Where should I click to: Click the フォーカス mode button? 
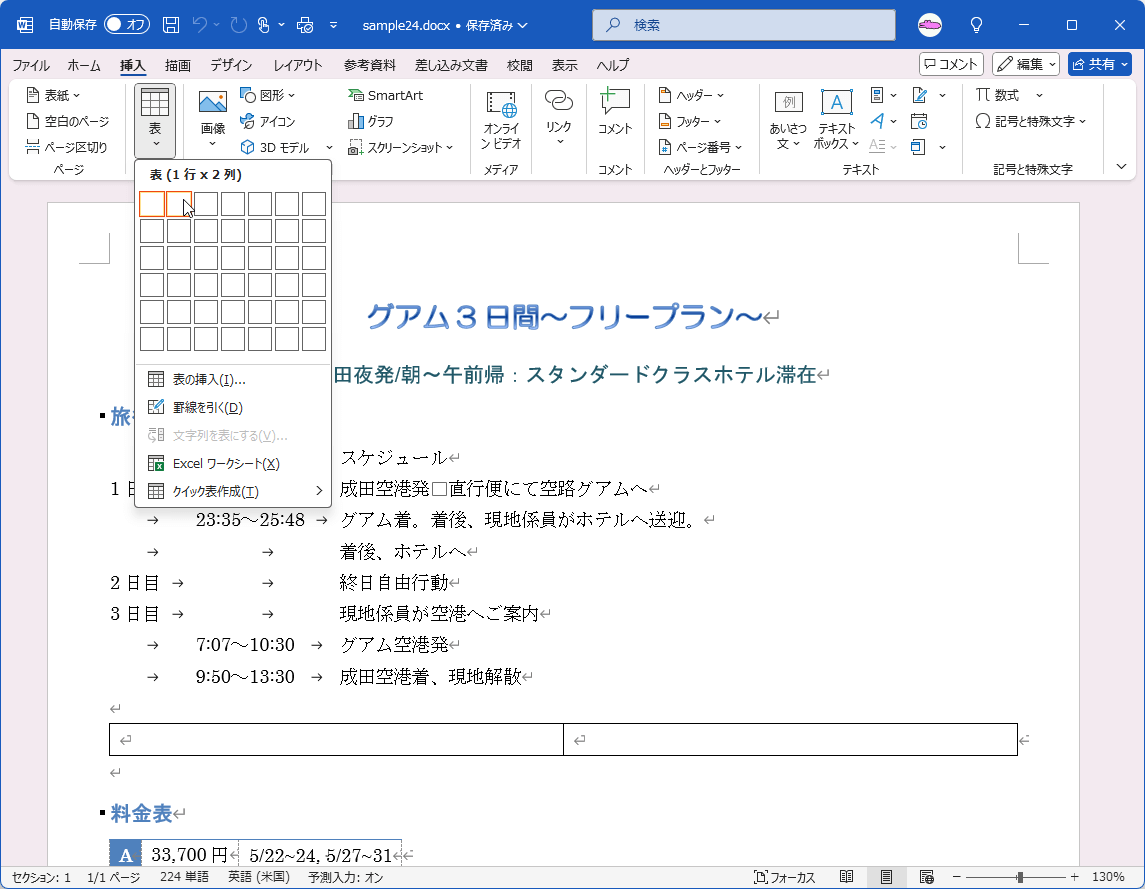coord(784,877)
